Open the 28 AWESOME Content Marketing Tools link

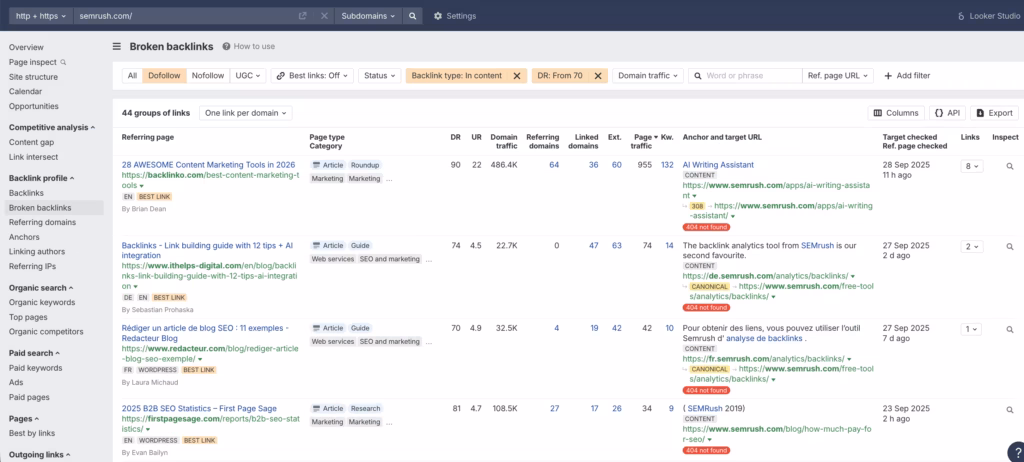208,165
